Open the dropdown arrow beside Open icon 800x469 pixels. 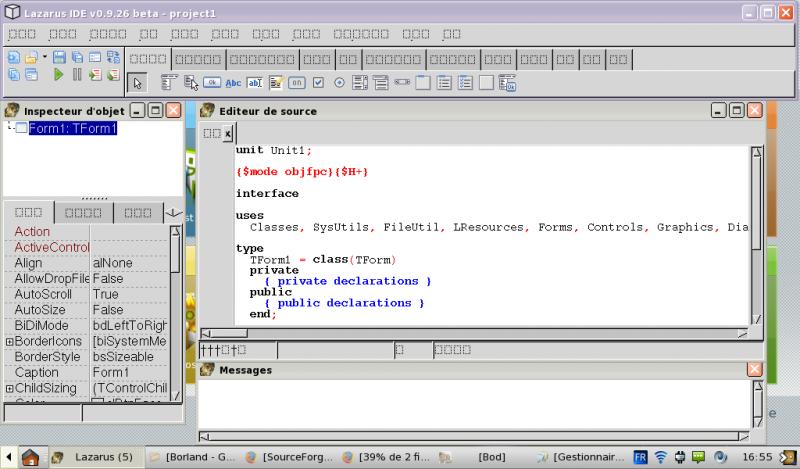click(44, 57)
